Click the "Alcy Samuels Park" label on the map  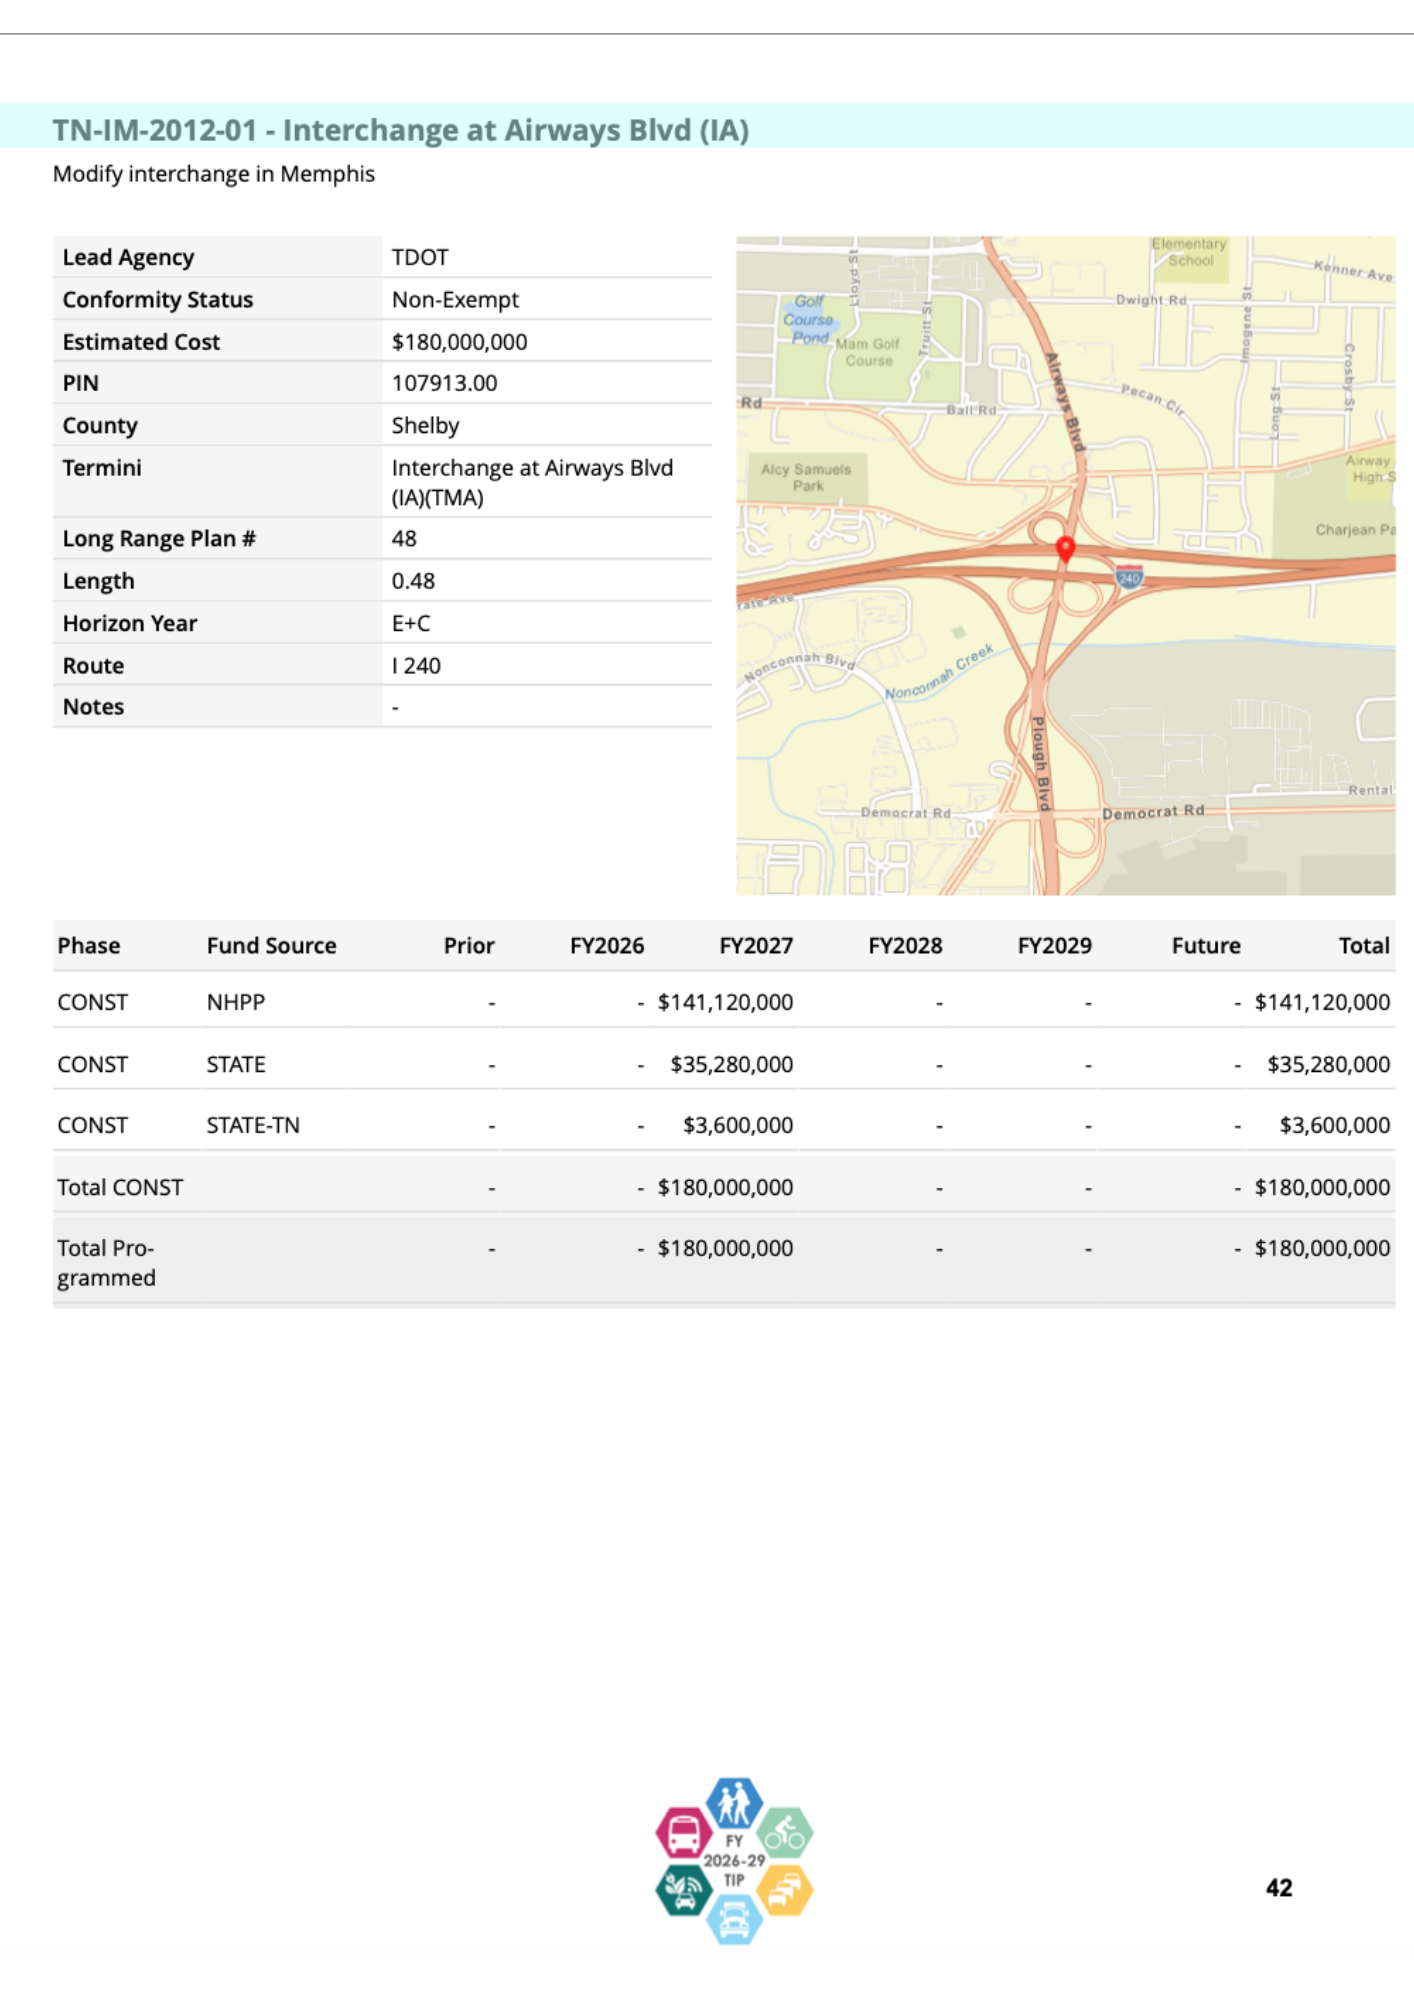pos(806,477)
